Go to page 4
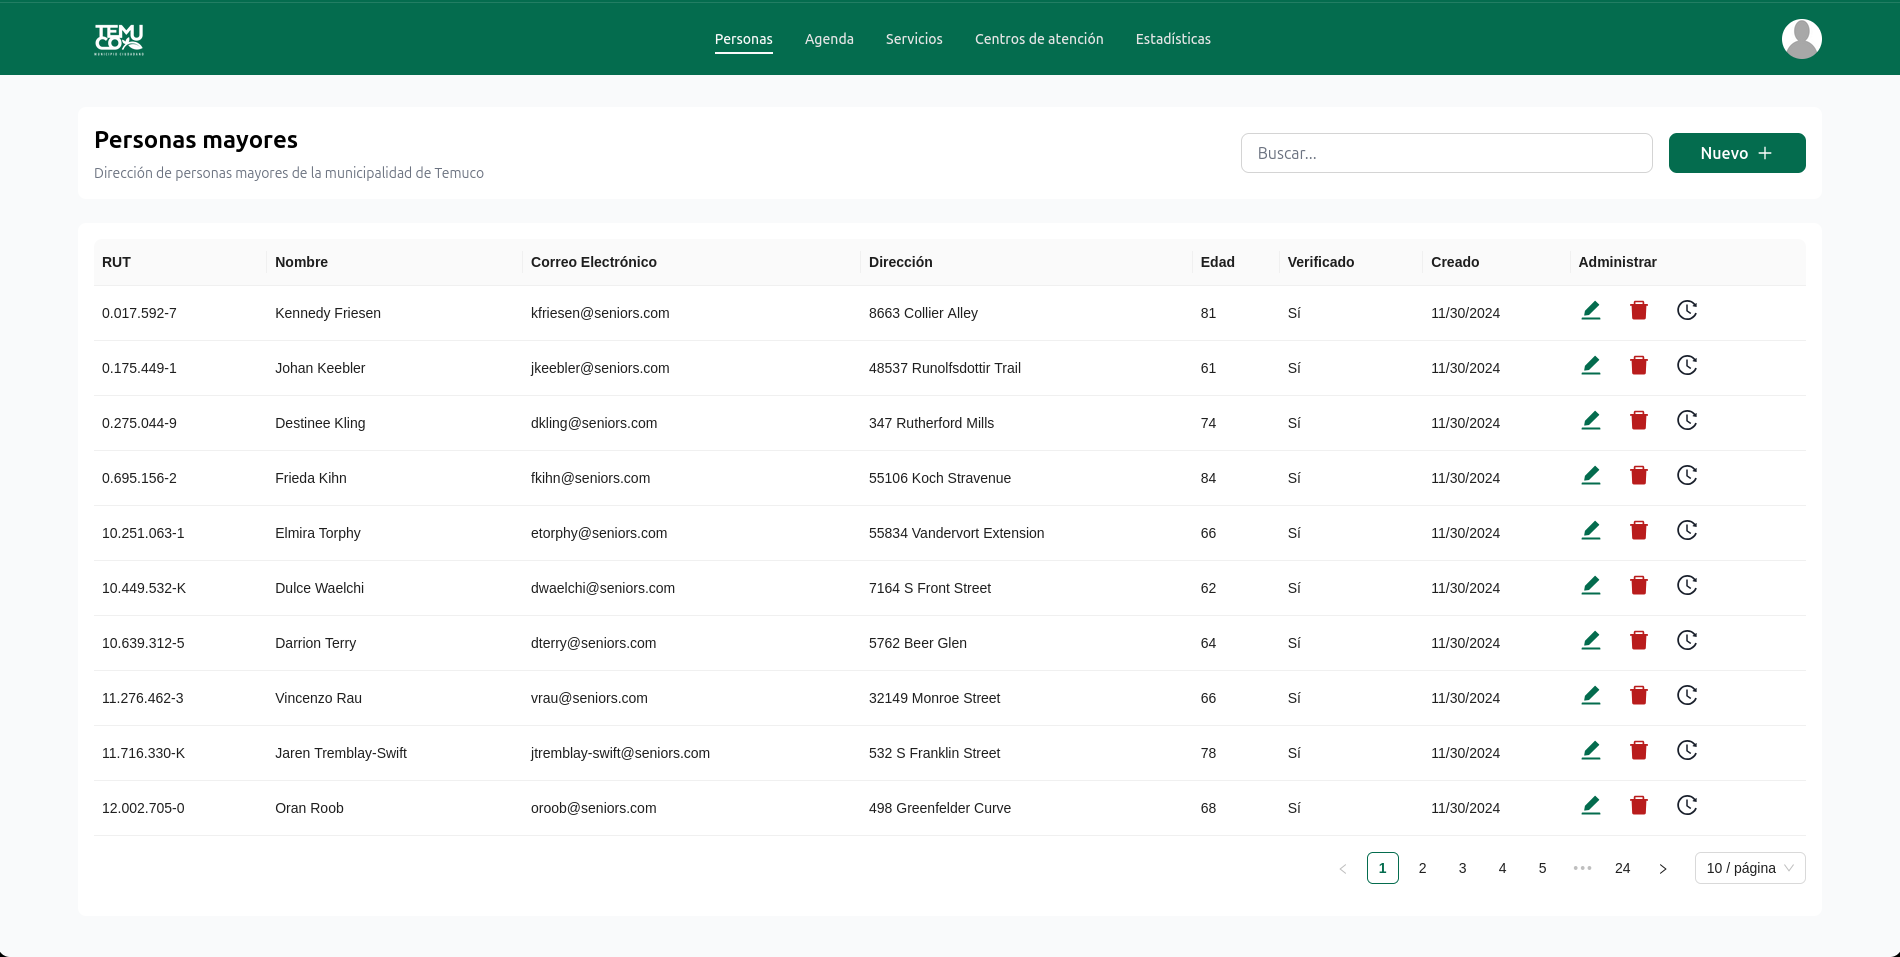 (x=1502, y=868)
